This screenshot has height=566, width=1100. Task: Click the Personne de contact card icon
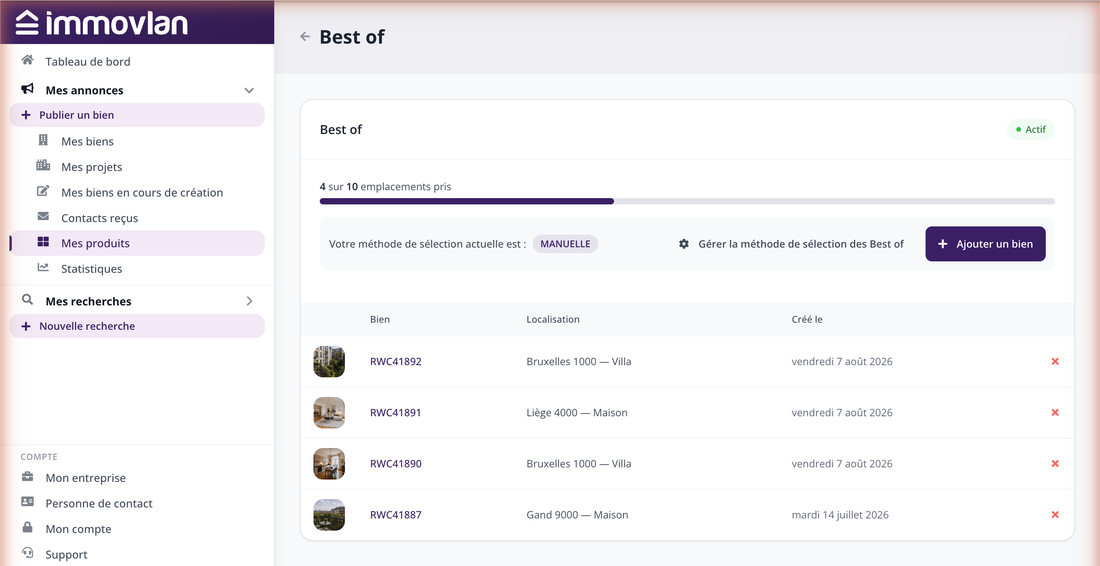click(28, 503)
